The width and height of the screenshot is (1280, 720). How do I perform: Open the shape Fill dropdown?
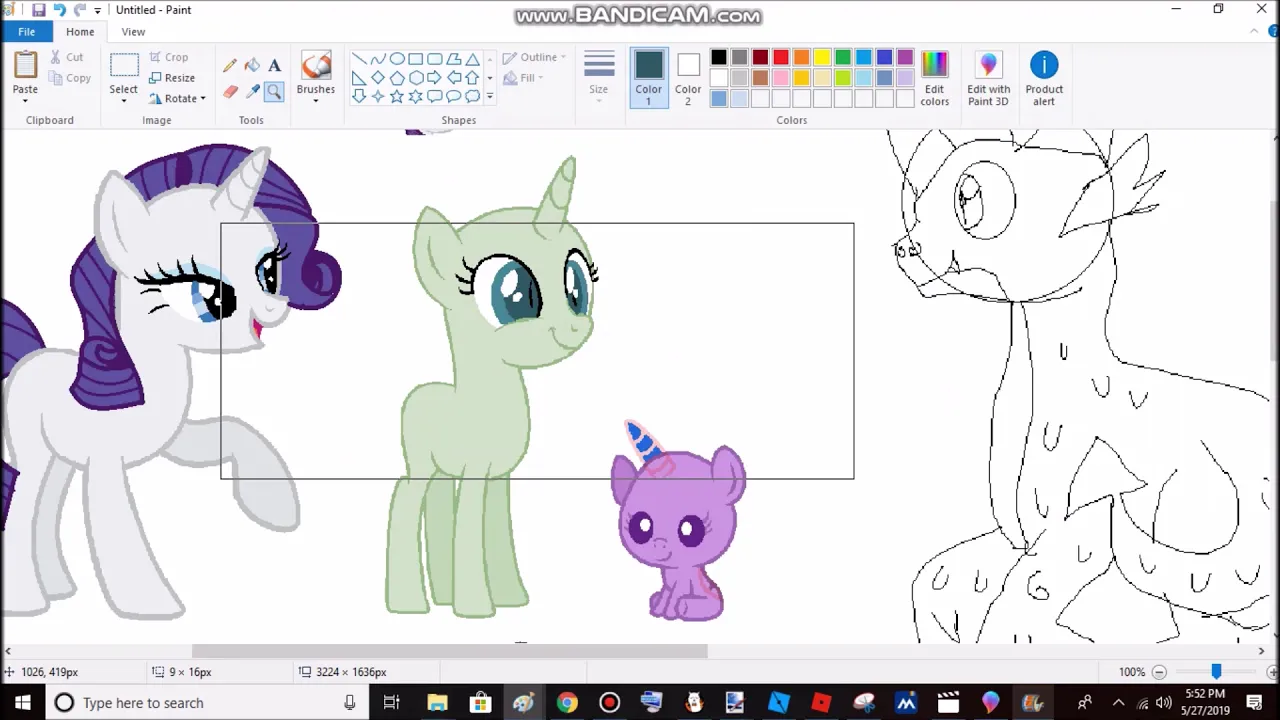(523, 78)
